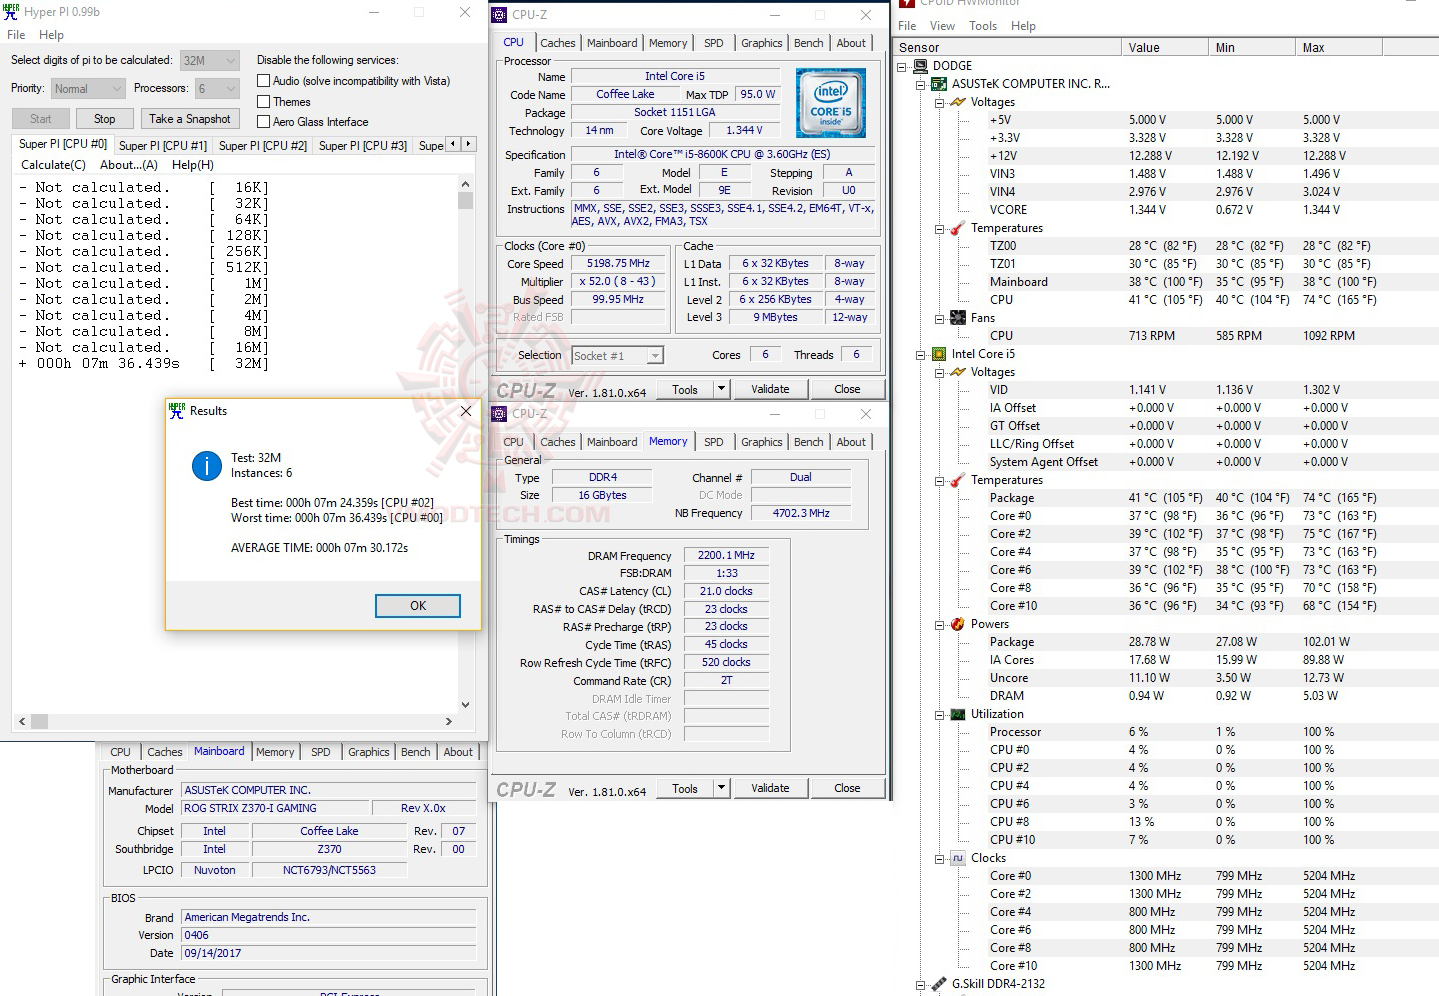Viewport: 1439px width, 996px height.
Task: Click the Clocks waveform icon
Action: coord(958,858)
